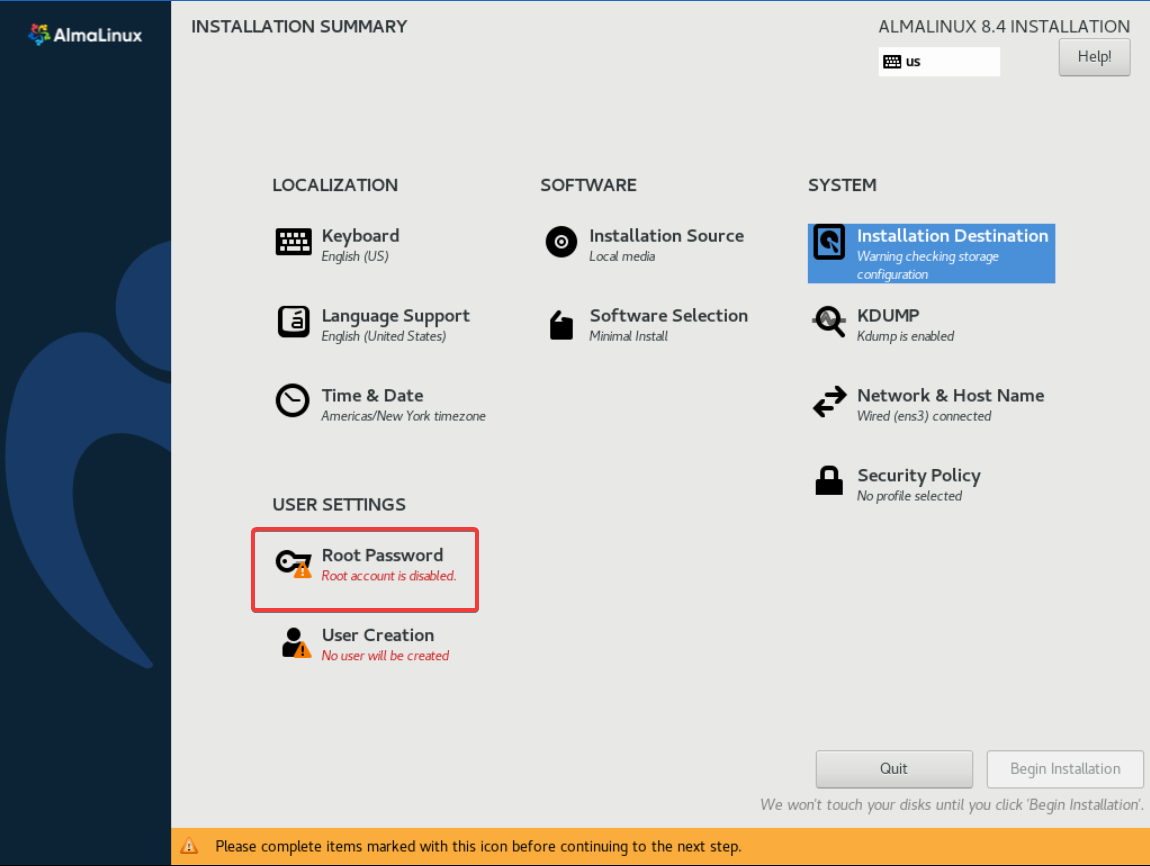The image size is (1150, 866).
Task: Quit the installer with the Quit button
Action: tap(894, 768)
